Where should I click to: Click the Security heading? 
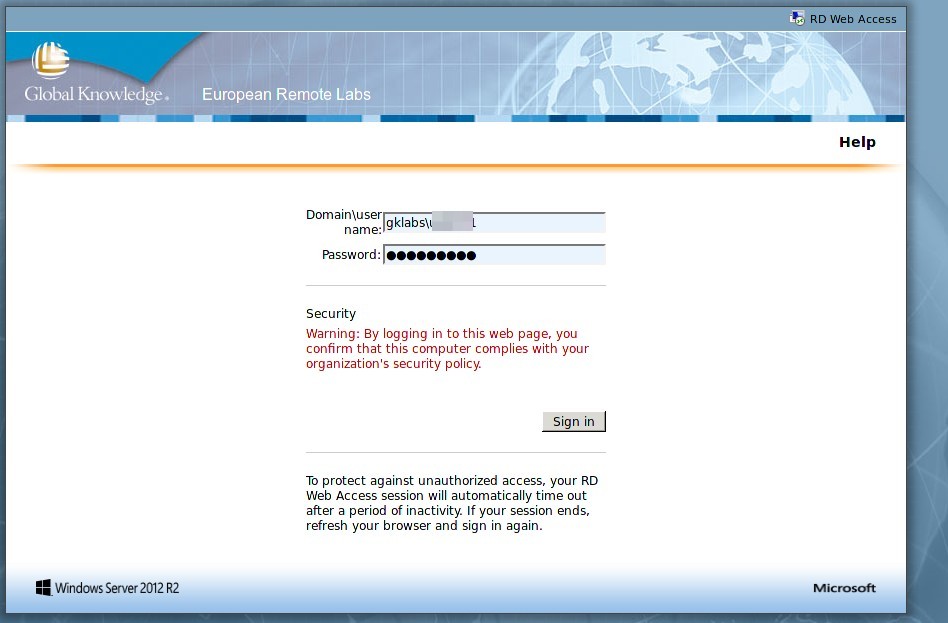point(331,313)
